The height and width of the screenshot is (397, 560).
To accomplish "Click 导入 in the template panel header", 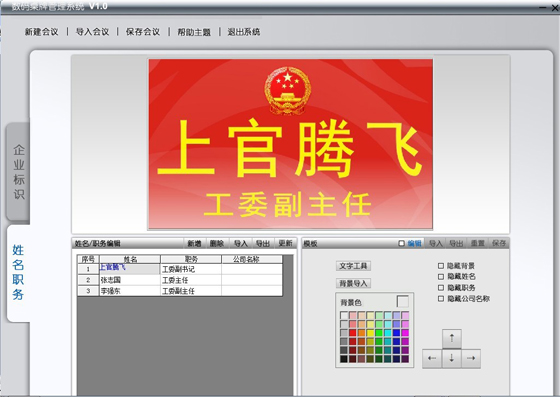I will click(x=435, y=243).
